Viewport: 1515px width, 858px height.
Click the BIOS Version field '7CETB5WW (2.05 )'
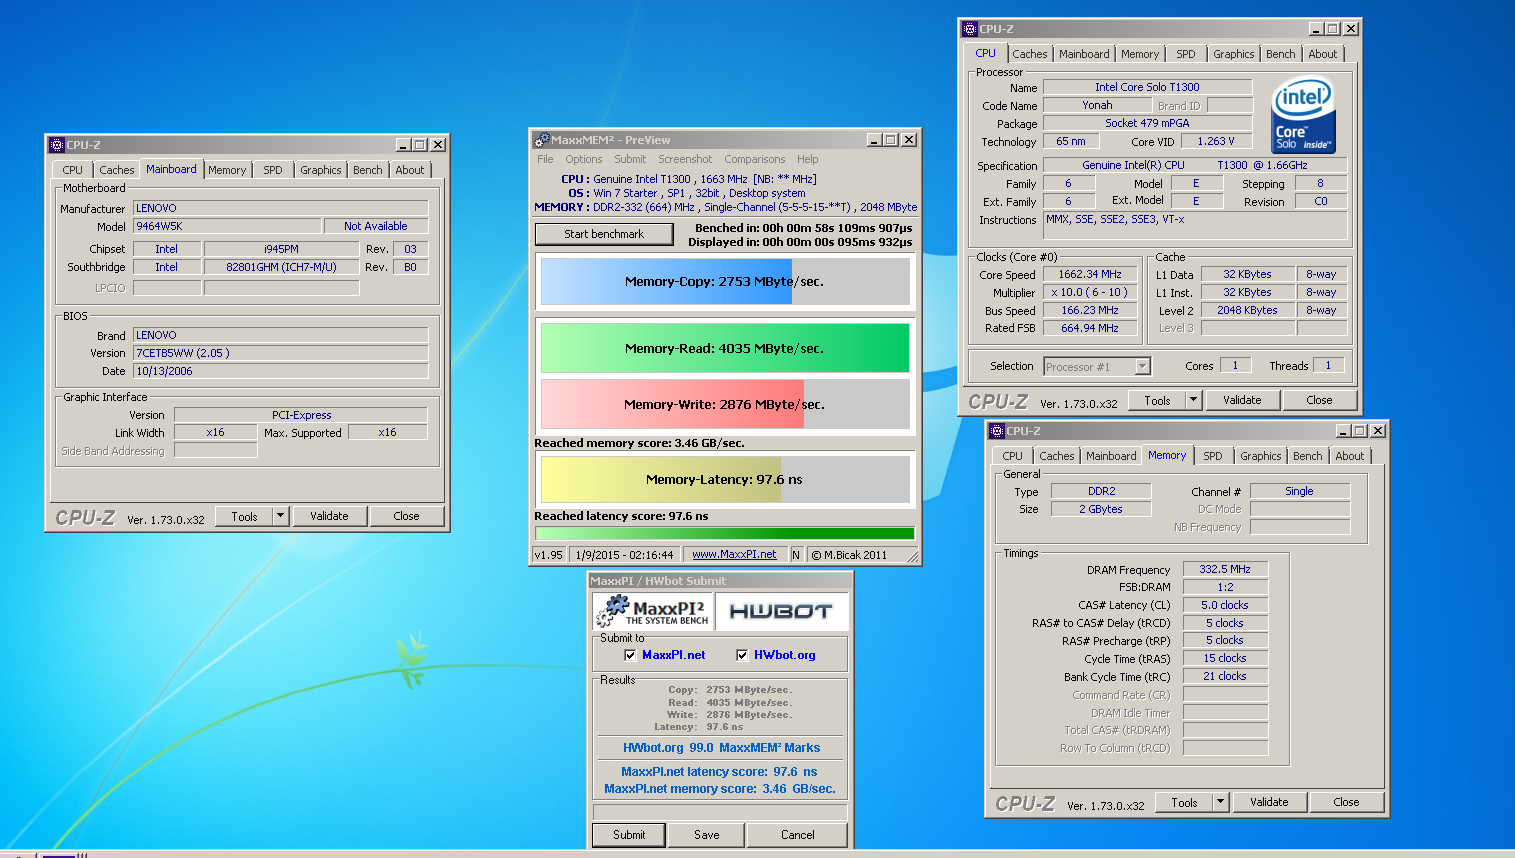281,353
